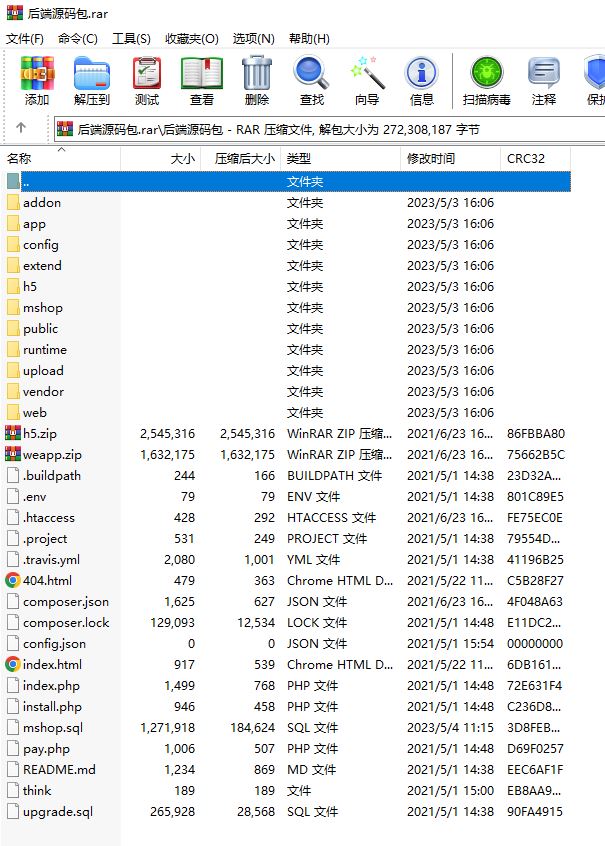Click the 2023/5/4 11:15 modified time

click(450, 728)
